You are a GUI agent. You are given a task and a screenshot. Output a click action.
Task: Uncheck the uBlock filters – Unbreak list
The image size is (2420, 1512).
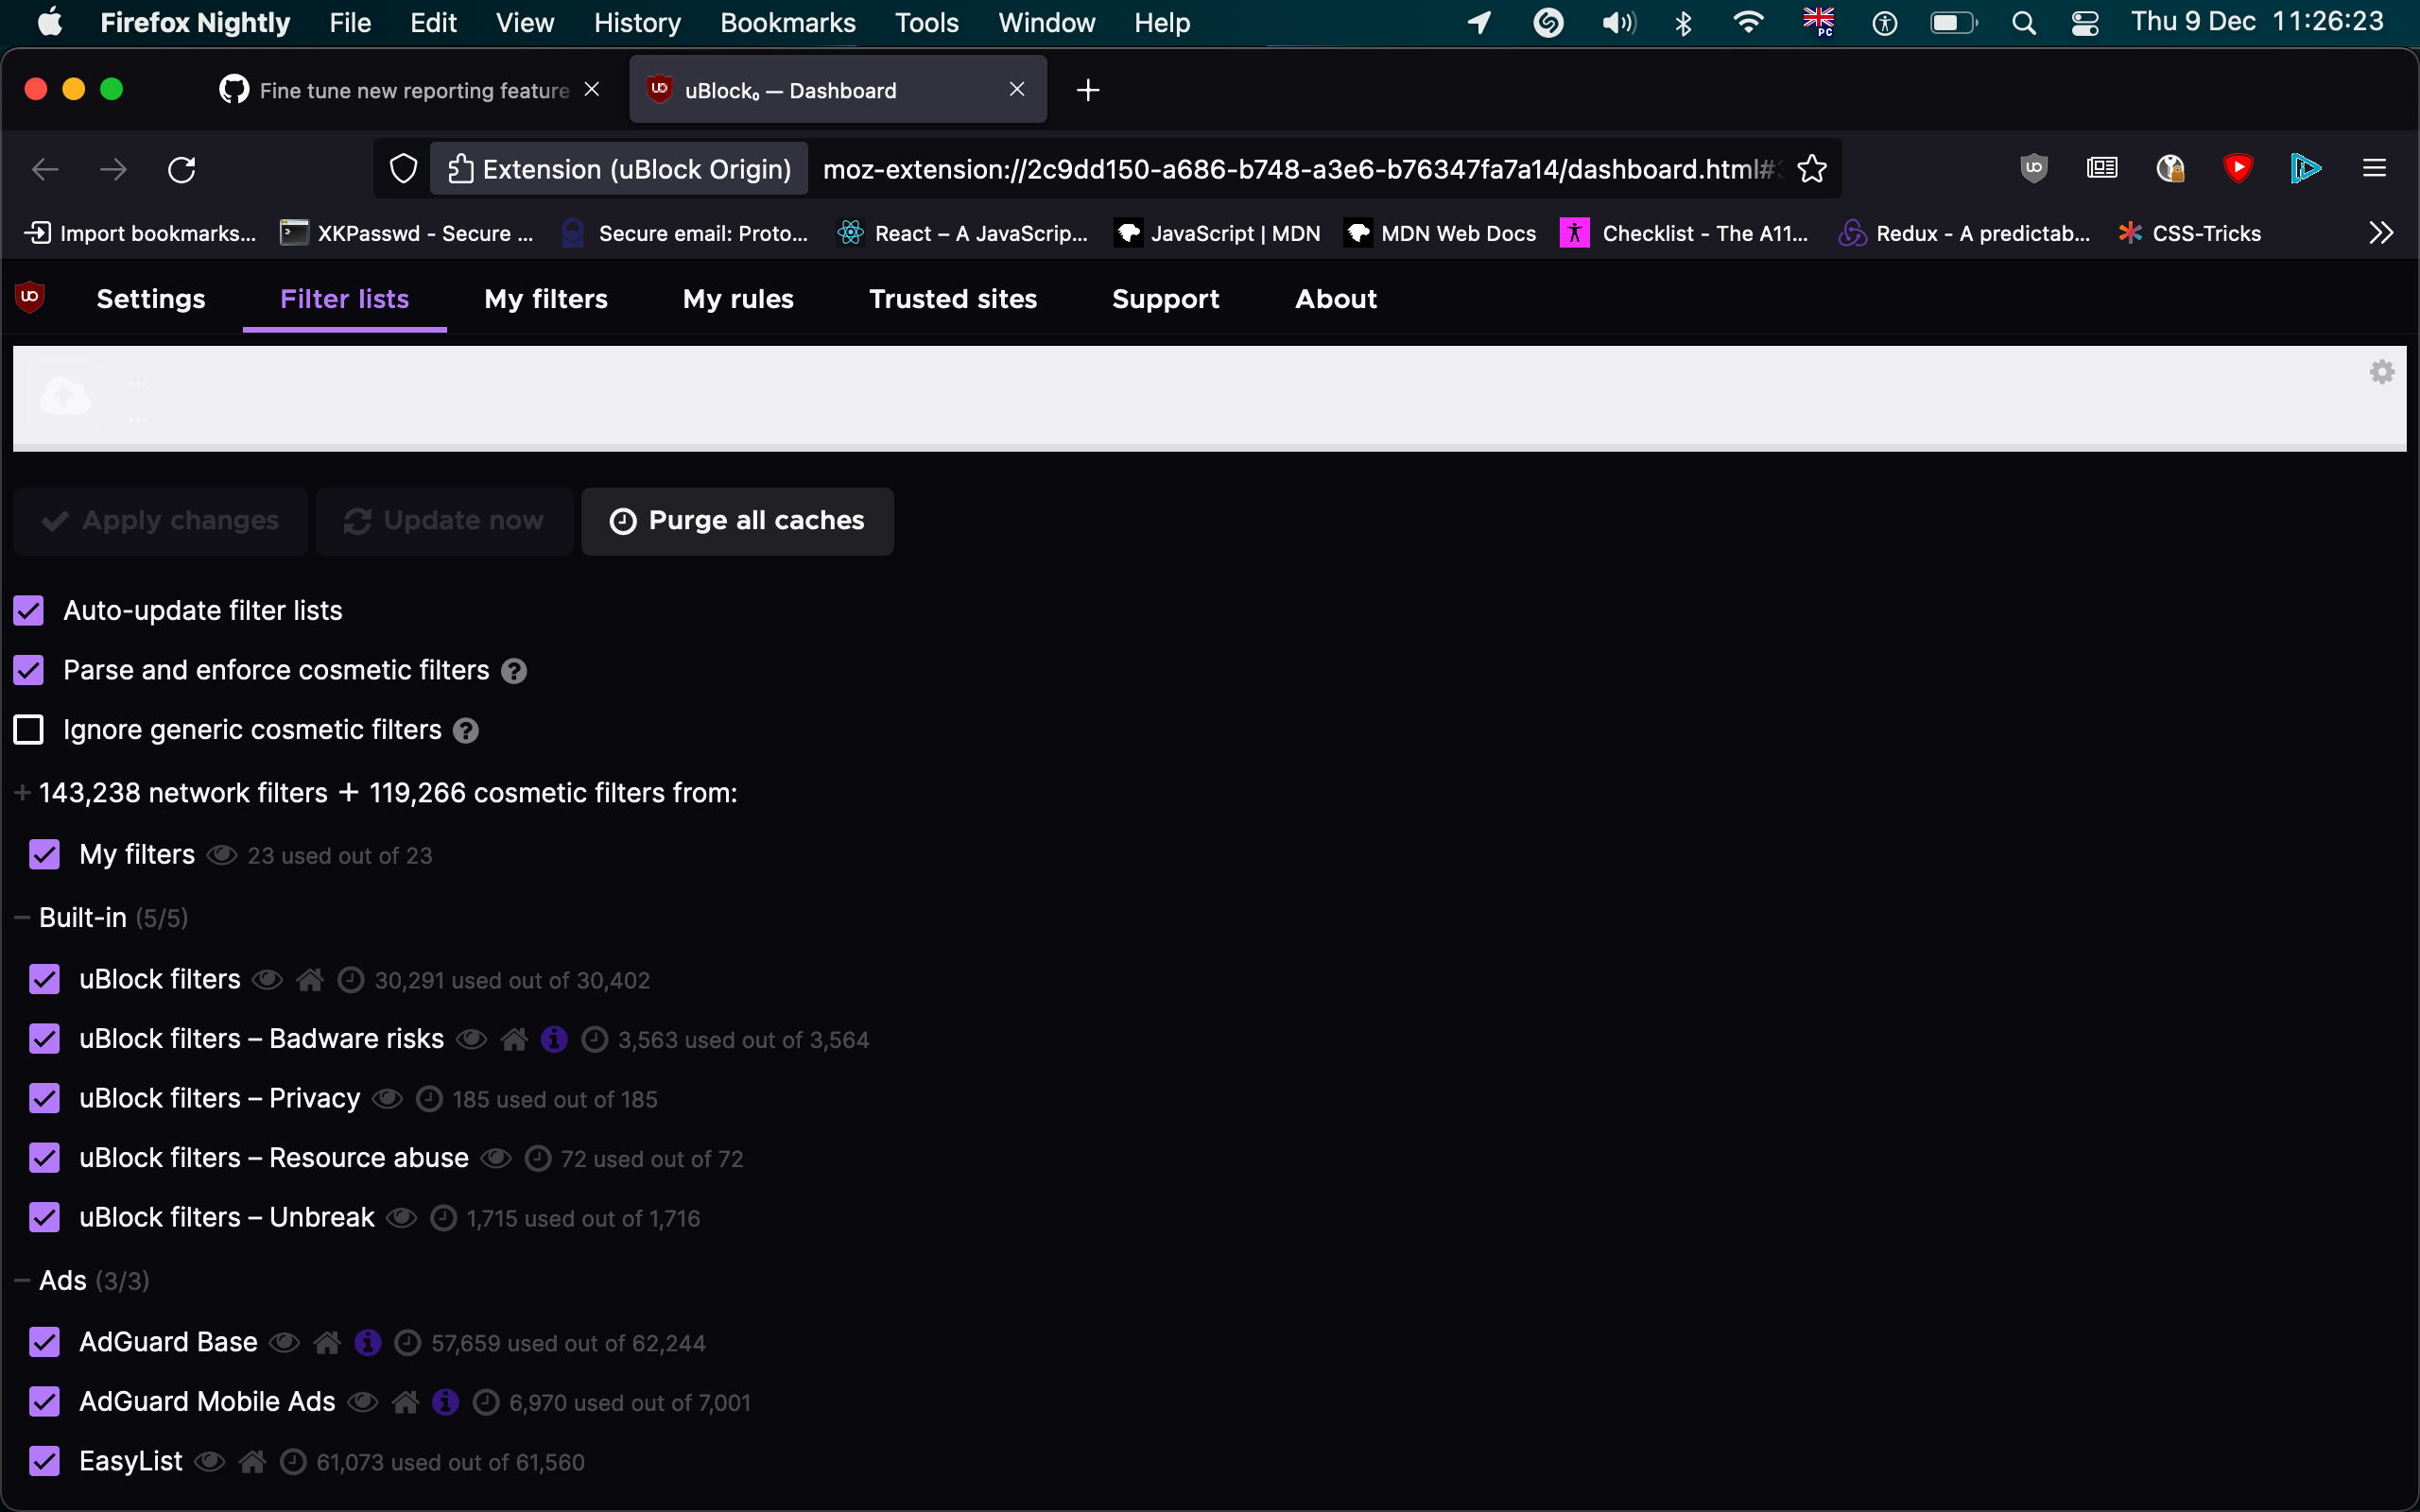coord(44,1217)
